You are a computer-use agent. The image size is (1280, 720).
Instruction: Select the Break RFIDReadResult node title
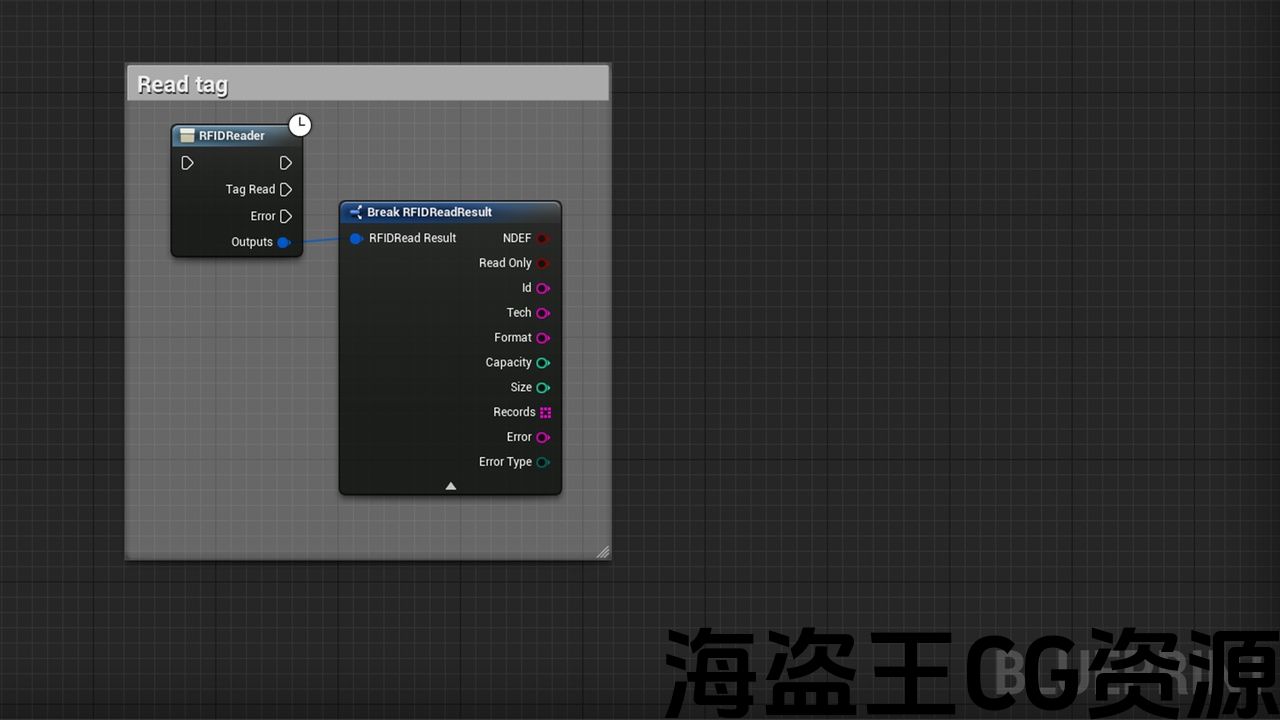(x=429, y=212)
